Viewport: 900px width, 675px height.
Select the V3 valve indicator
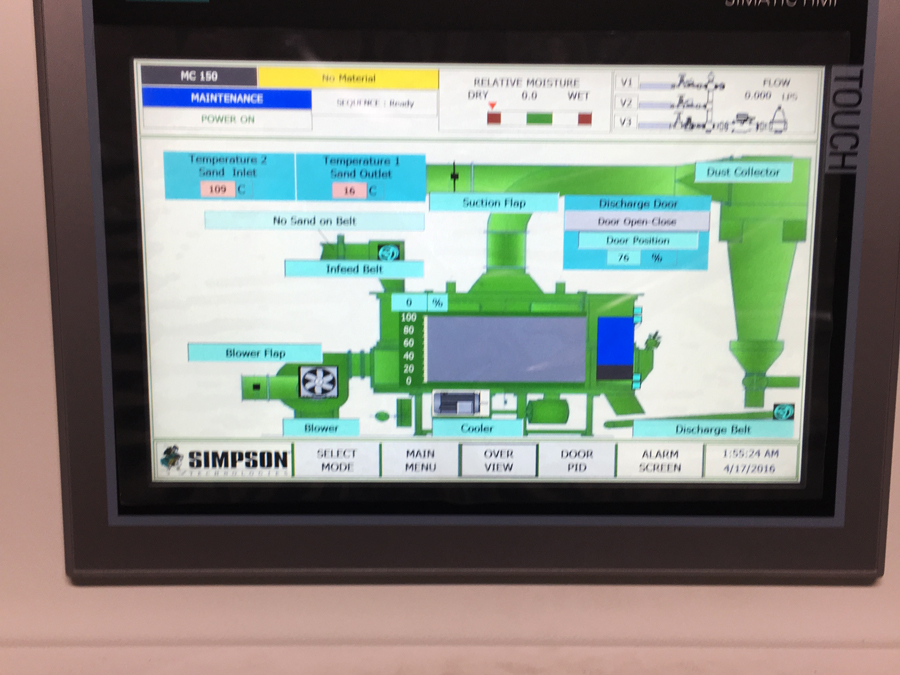click(x=626, y=122)
